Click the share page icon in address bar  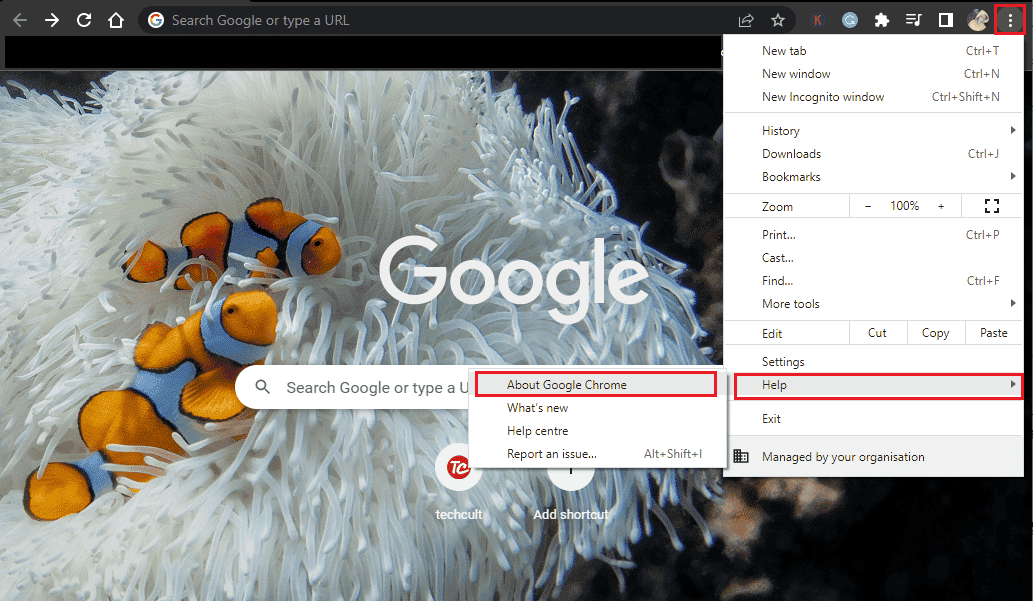[x=746, y=20]
